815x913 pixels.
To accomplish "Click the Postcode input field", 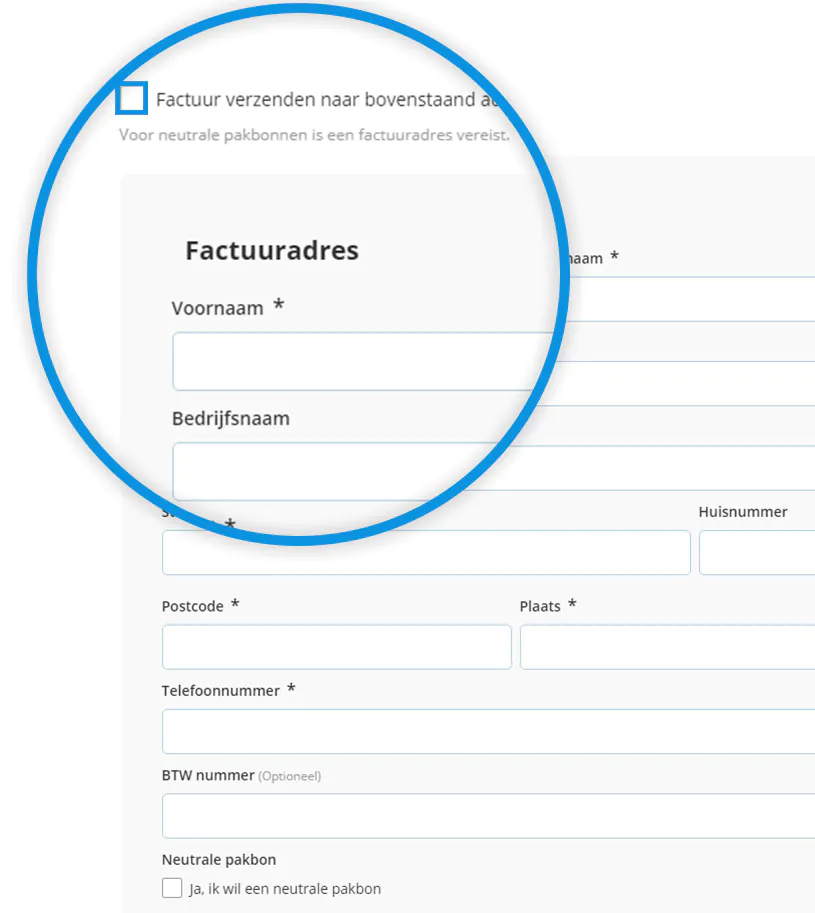I will pos(336,647).
